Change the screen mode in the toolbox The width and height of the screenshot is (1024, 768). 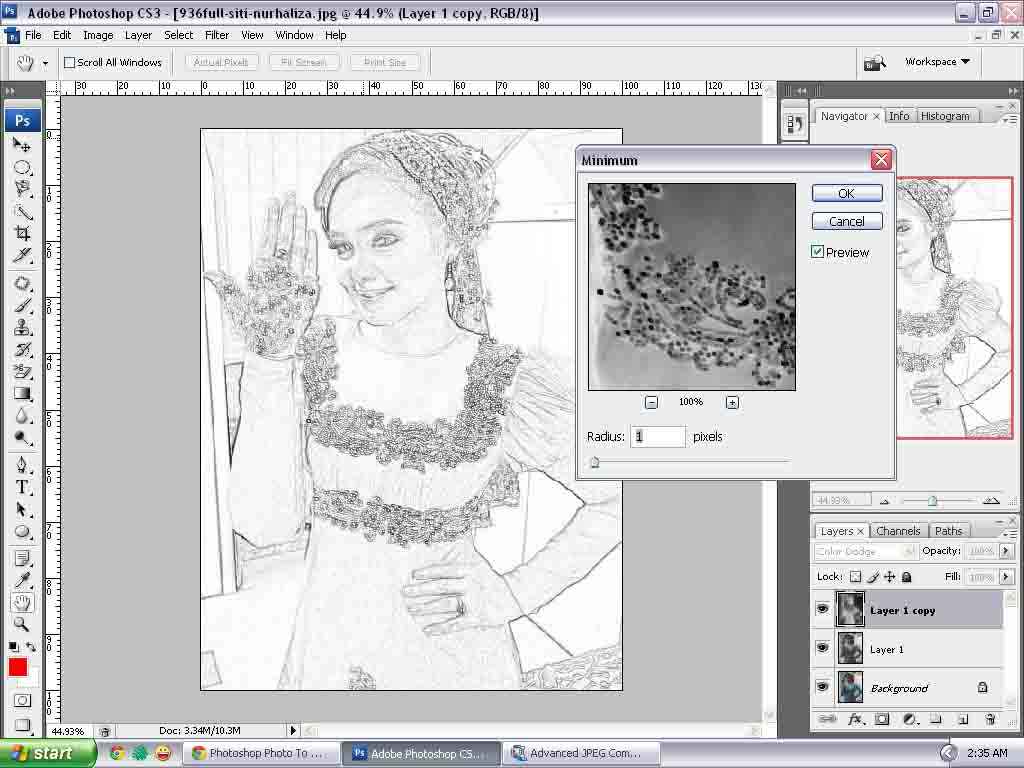point(22,725)
